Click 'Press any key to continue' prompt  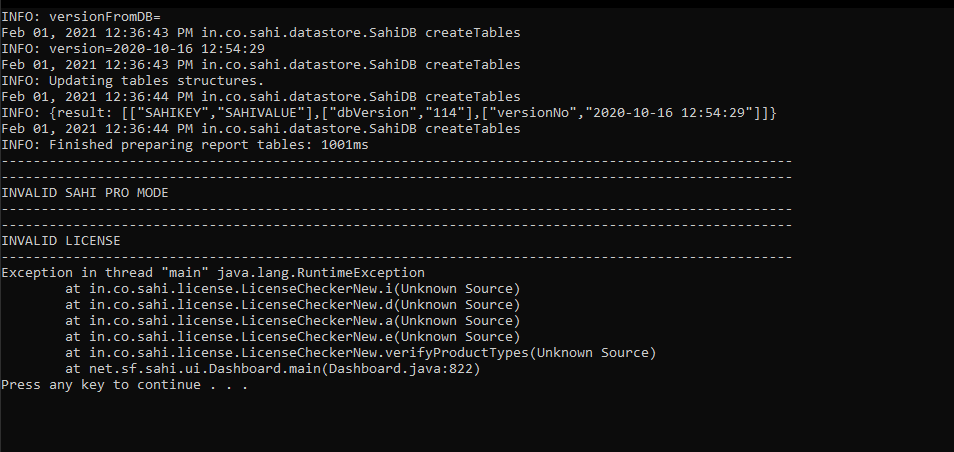coord(101,385)
